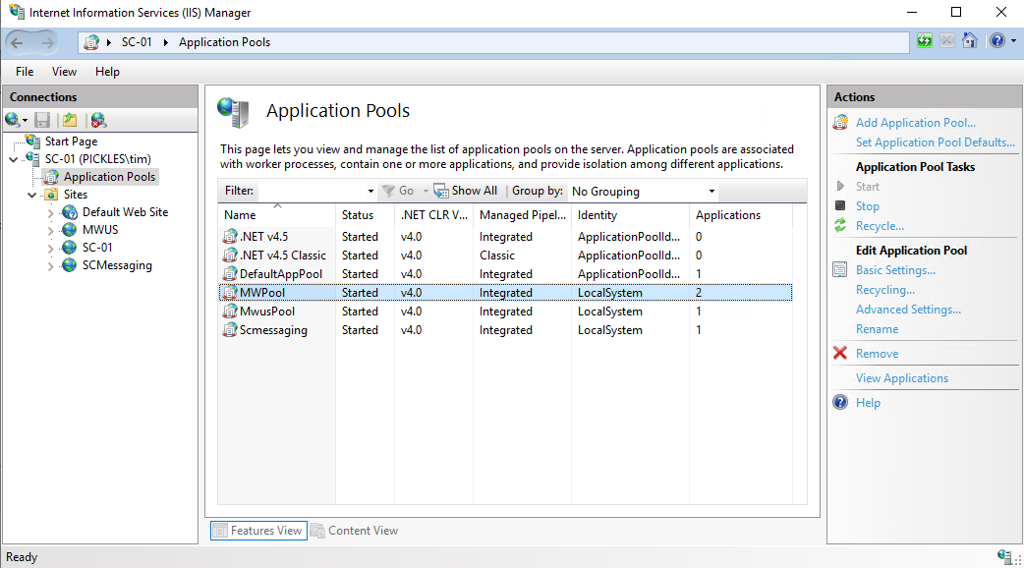Click SC-01 in the breadcrumb path
The image size is (1024, 568).
pos(136,42)
